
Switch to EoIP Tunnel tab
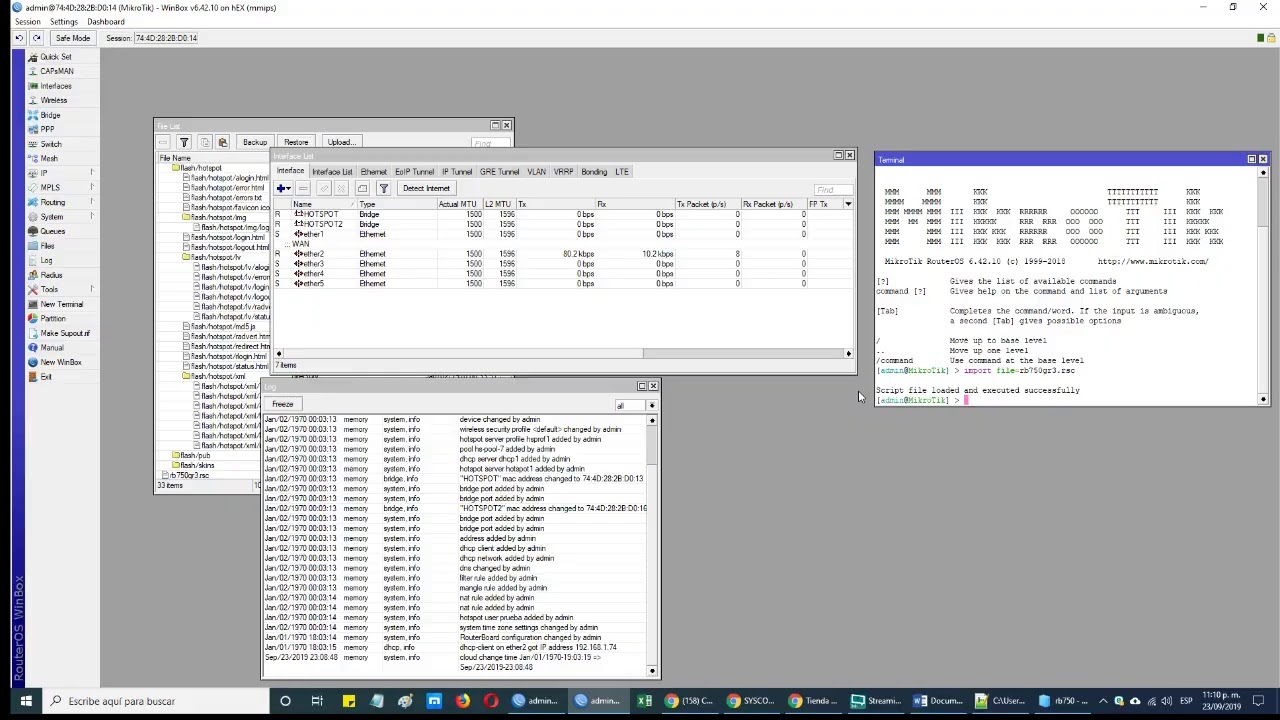pyautogui.click(x=414, y=172)
